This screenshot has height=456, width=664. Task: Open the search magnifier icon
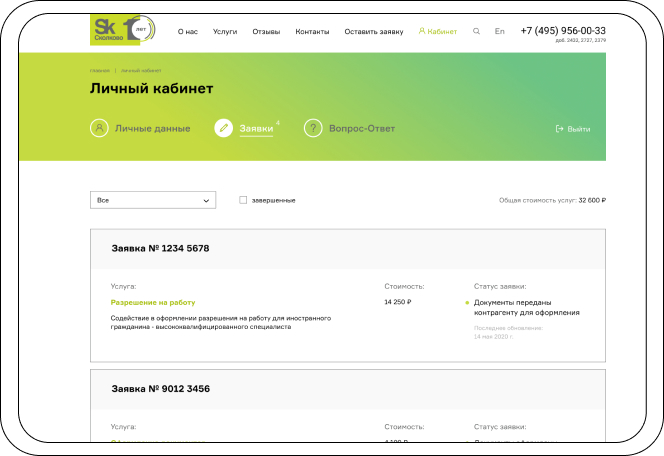[476, 31]
